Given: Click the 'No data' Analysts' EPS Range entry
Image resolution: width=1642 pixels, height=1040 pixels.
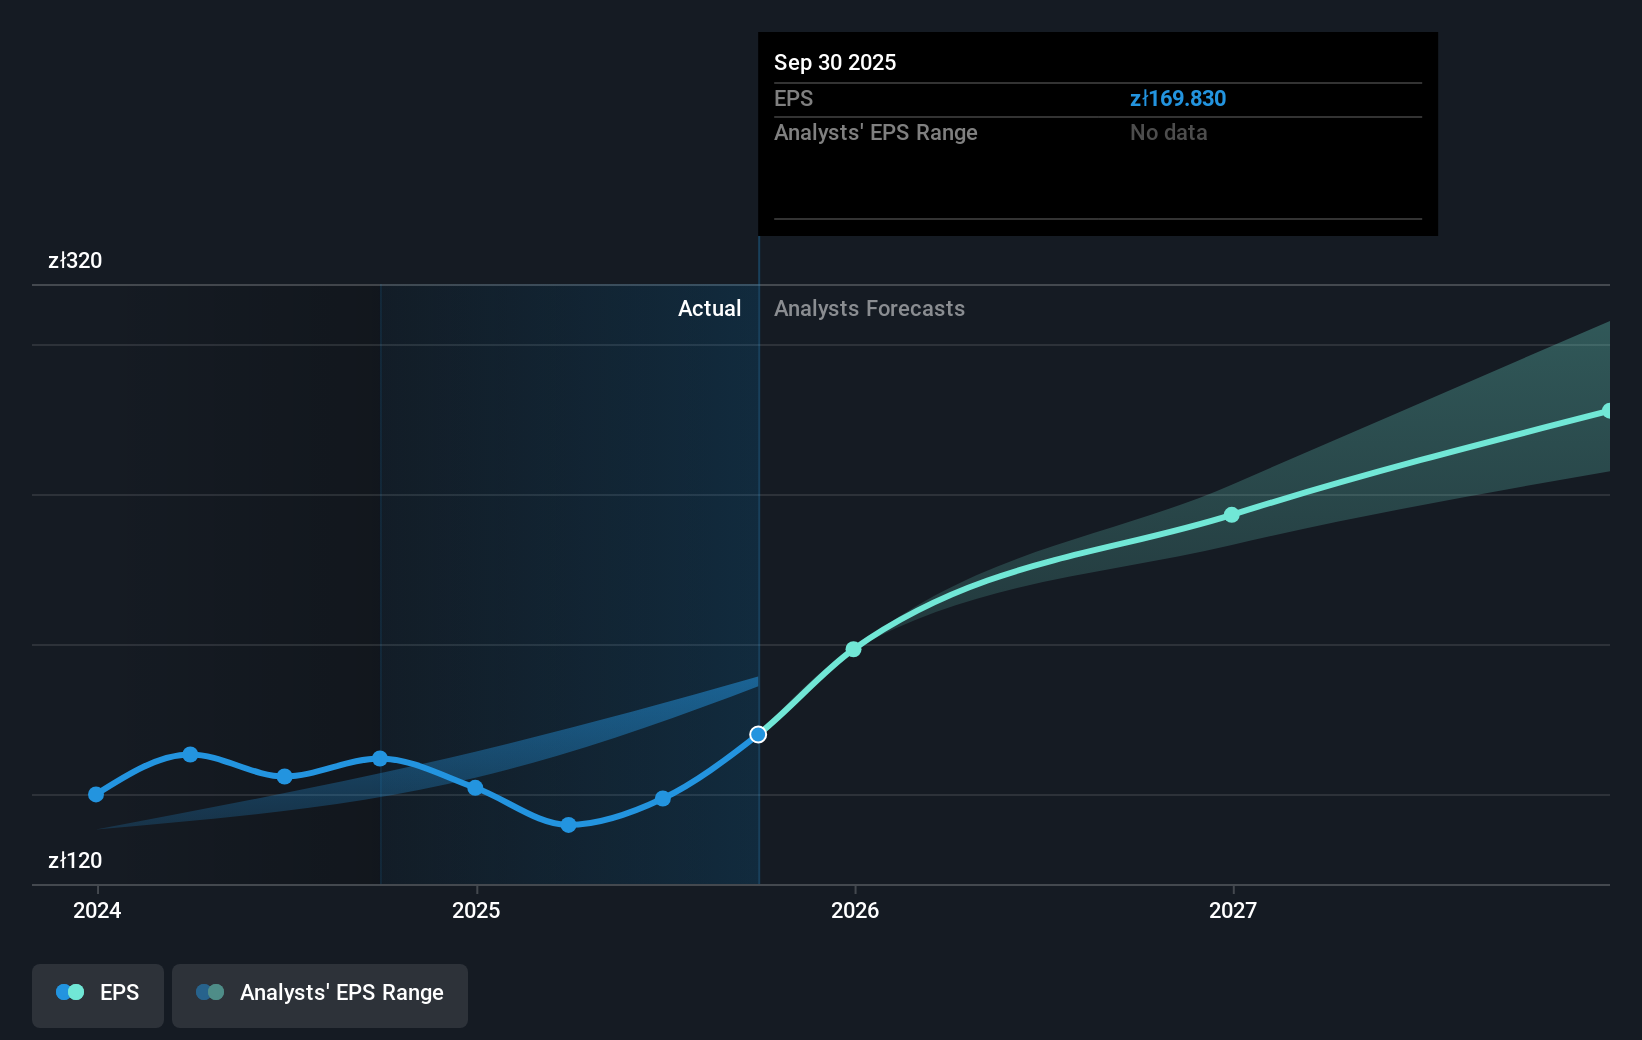Looking at the screenshot, I should pyautogui.click(x=1167, y=132).
